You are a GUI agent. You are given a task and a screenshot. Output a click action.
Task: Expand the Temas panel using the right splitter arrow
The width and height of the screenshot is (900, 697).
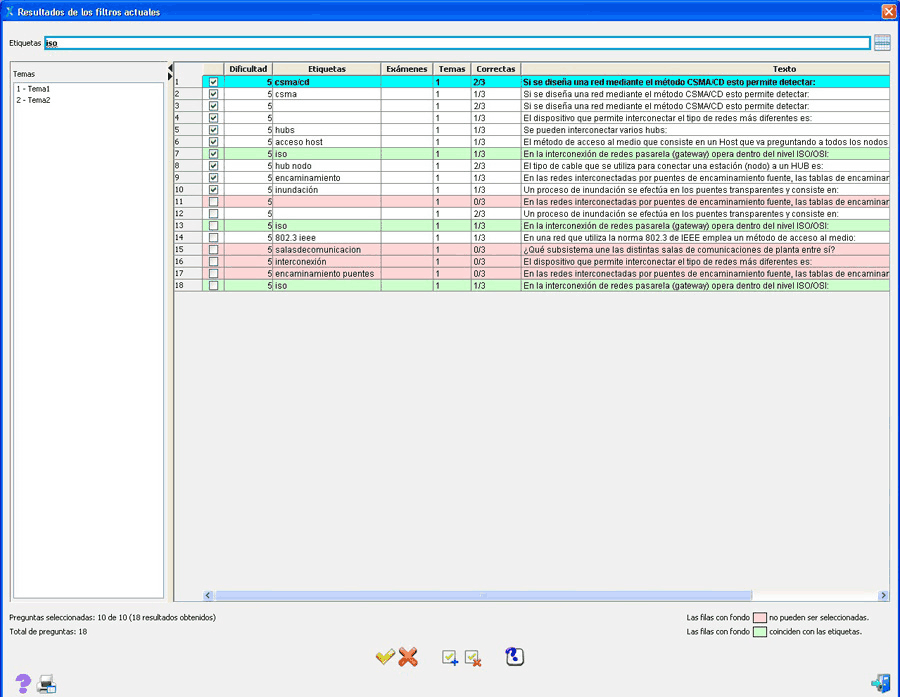coord(170,77)
